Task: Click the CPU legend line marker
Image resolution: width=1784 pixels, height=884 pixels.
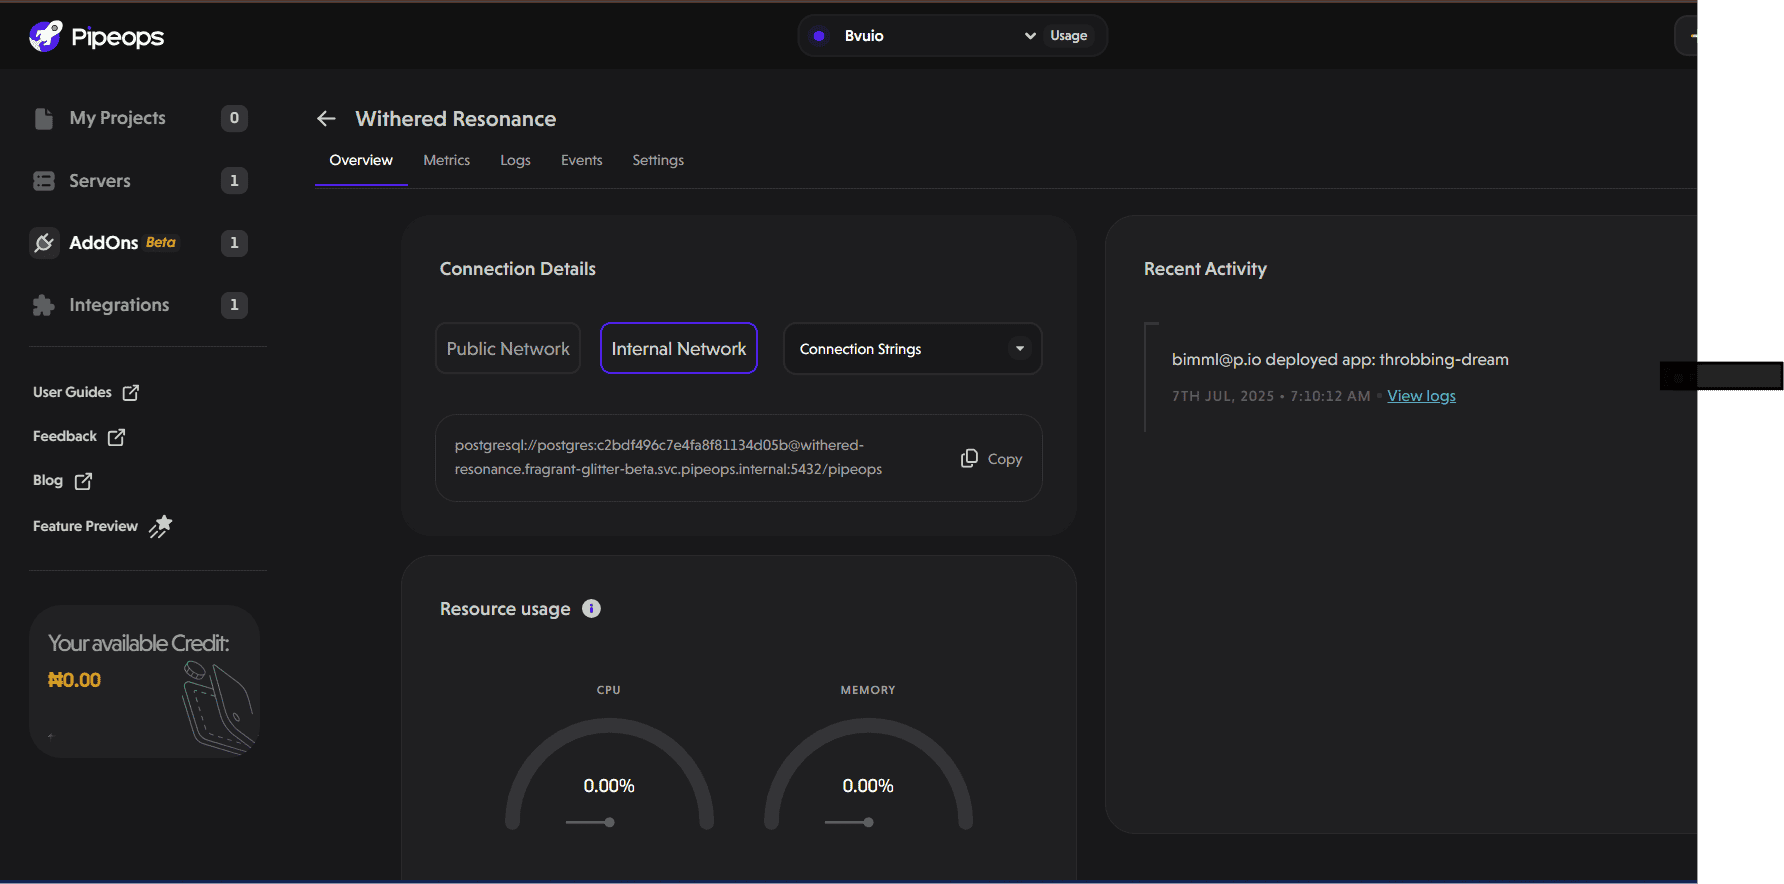Action: pyautogui.click(x=590, y=822)
